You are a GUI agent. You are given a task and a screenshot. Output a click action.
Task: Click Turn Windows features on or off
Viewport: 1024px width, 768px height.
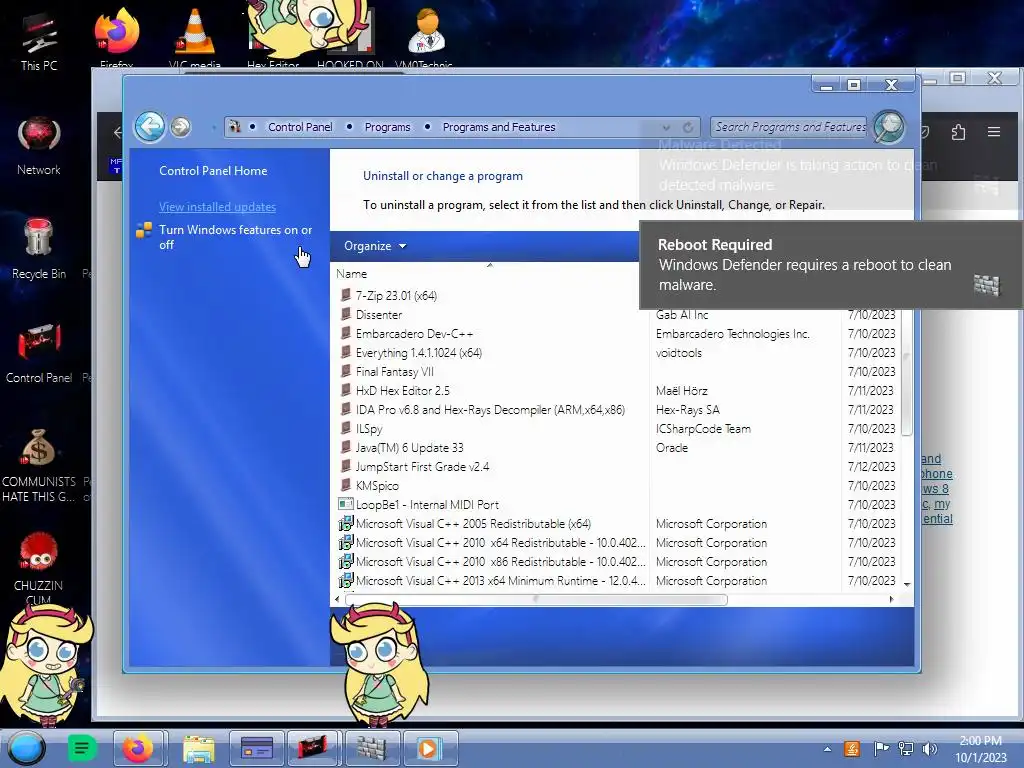235,237
